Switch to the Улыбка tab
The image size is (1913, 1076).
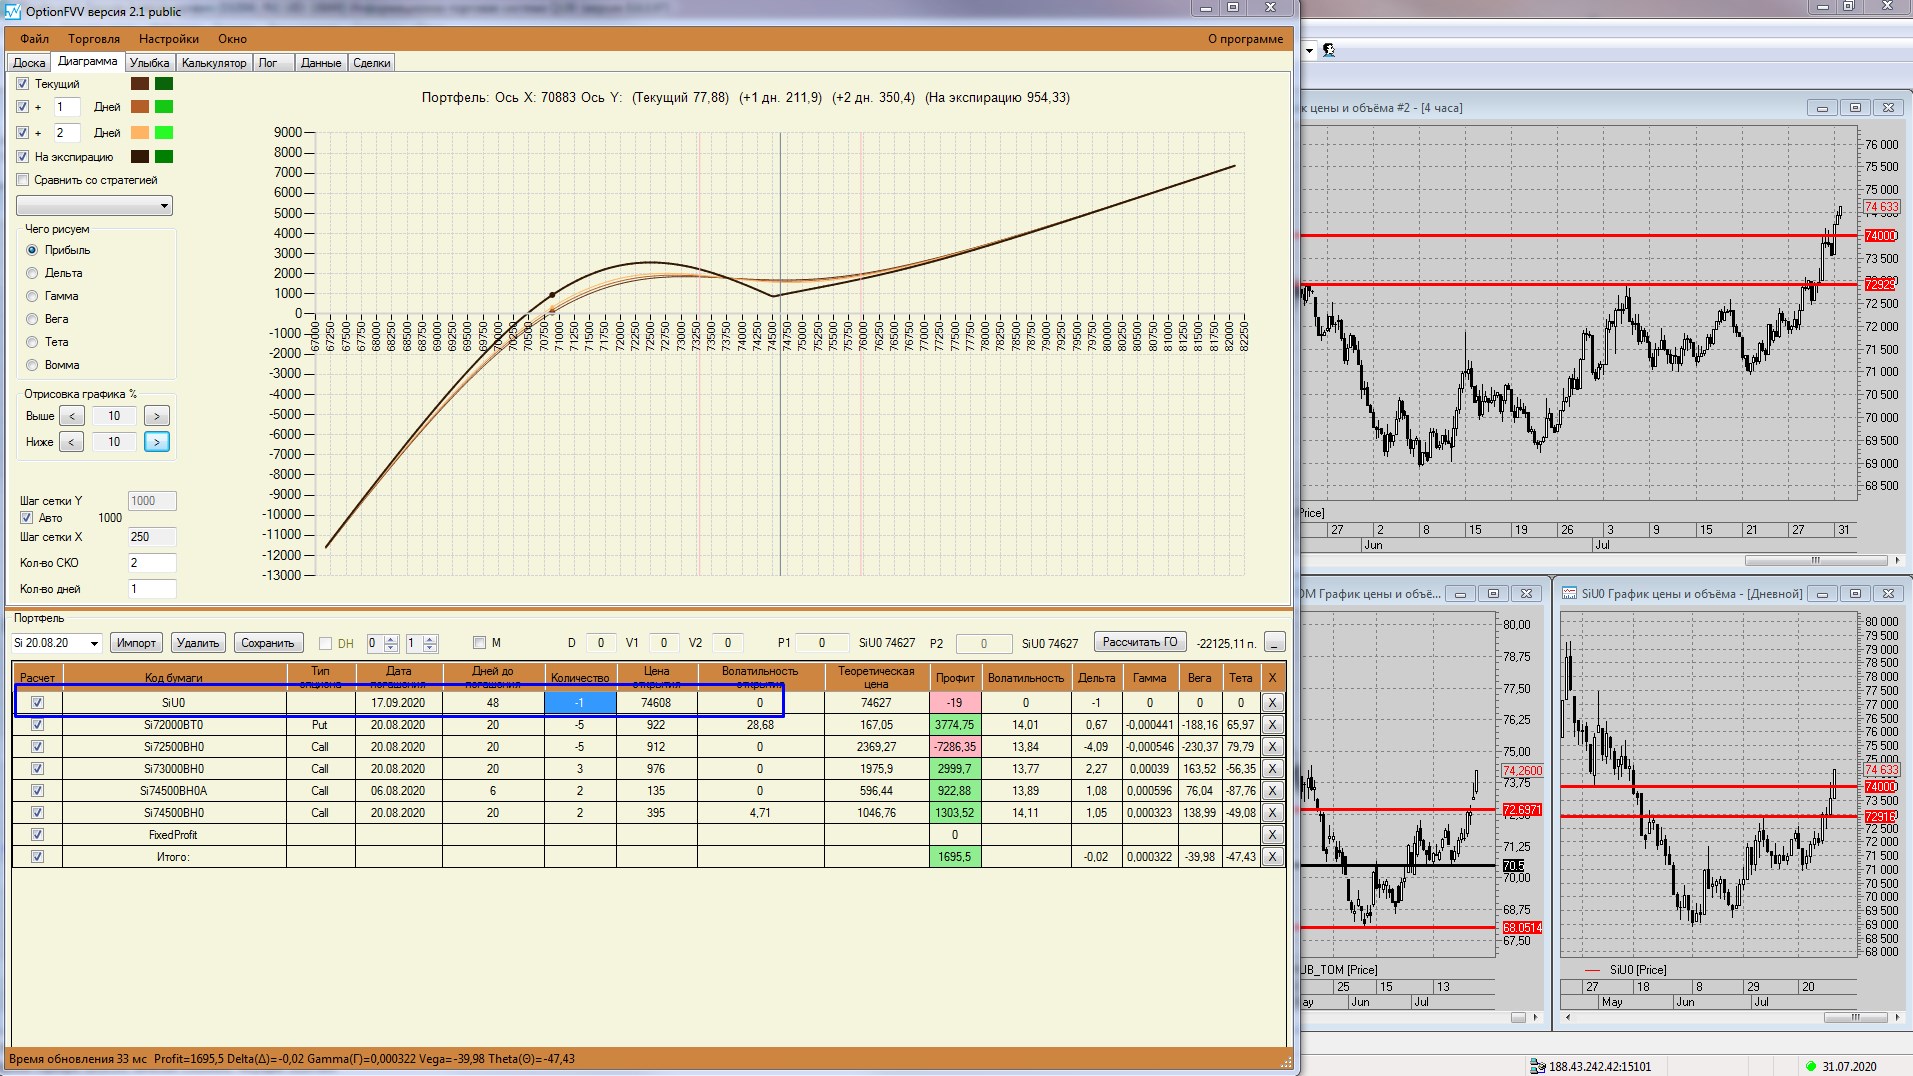click(150, 63)
